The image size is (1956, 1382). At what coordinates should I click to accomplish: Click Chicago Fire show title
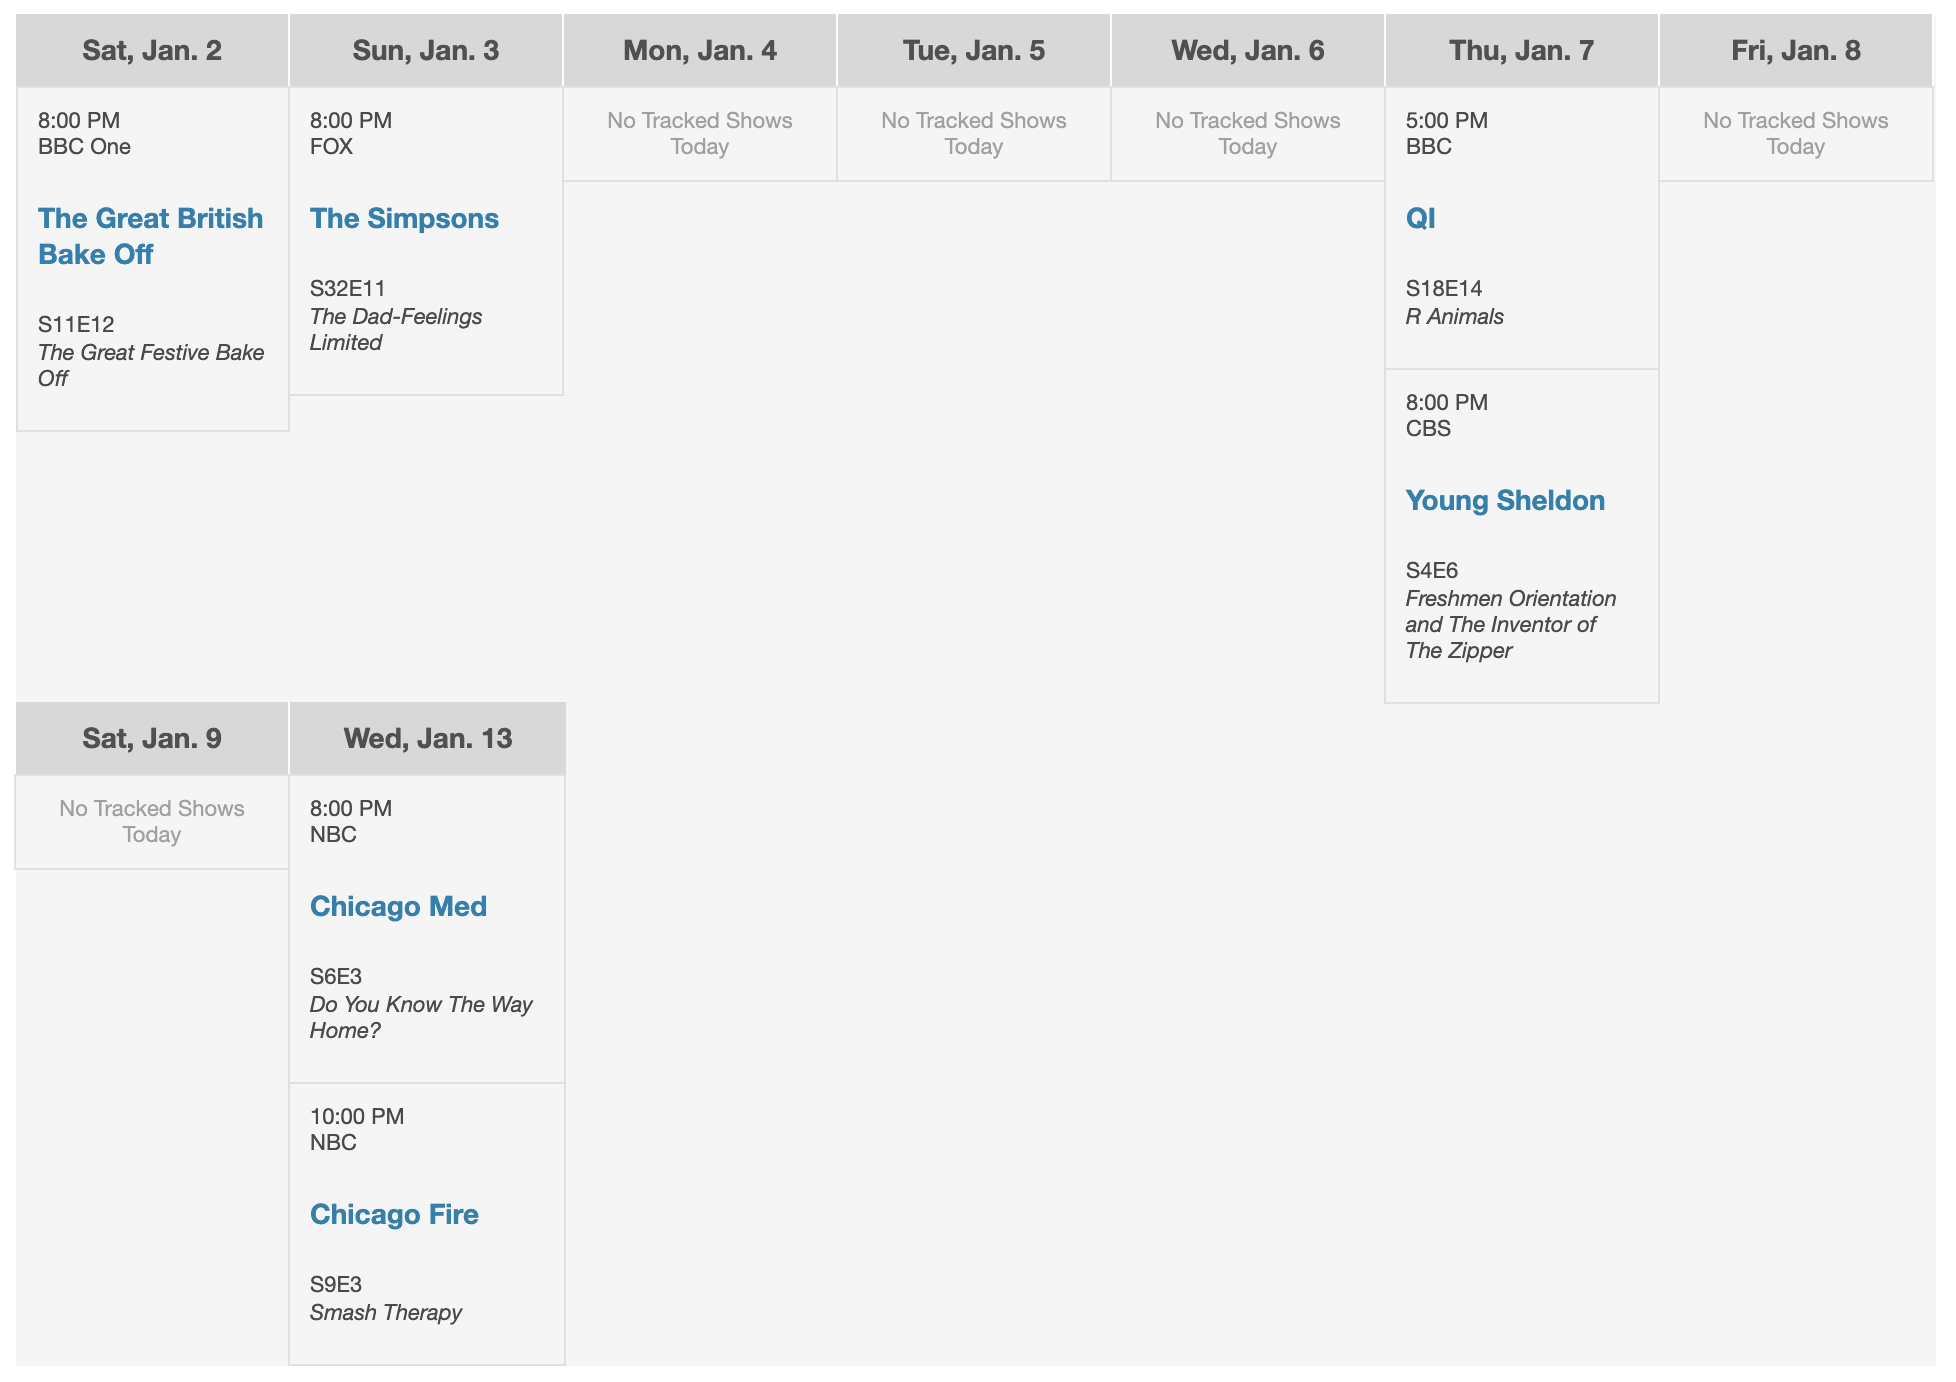coord(394,1214)
